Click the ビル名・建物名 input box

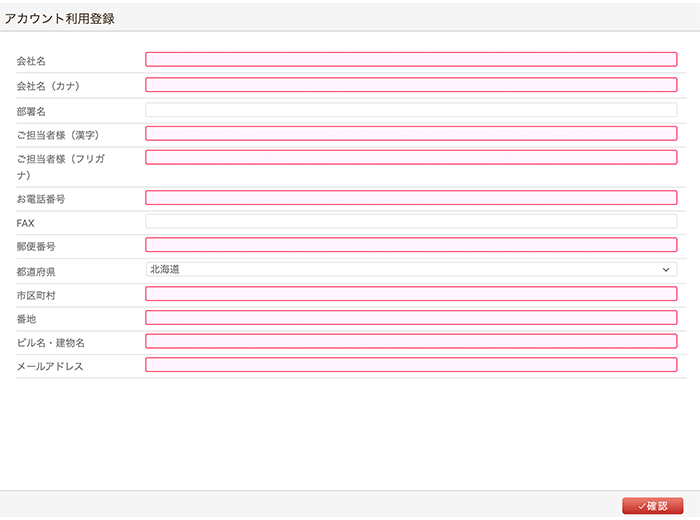point(411,342)
